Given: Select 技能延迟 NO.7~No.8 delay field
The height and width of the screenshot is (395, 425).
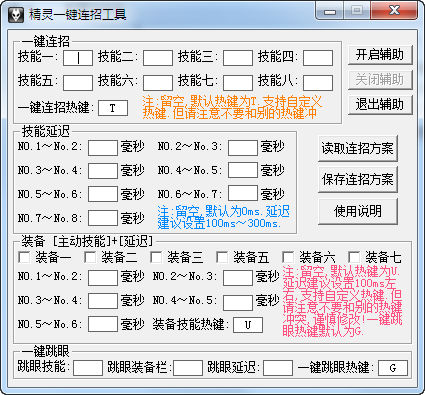Looking at the screenshot, I should point(103,218).
